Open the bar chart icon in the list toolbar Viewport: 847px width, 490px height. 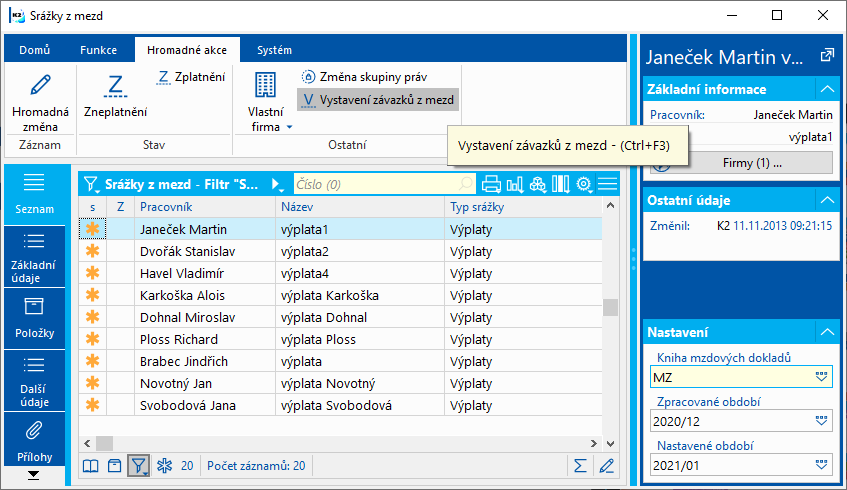click(x=515, y=184)
